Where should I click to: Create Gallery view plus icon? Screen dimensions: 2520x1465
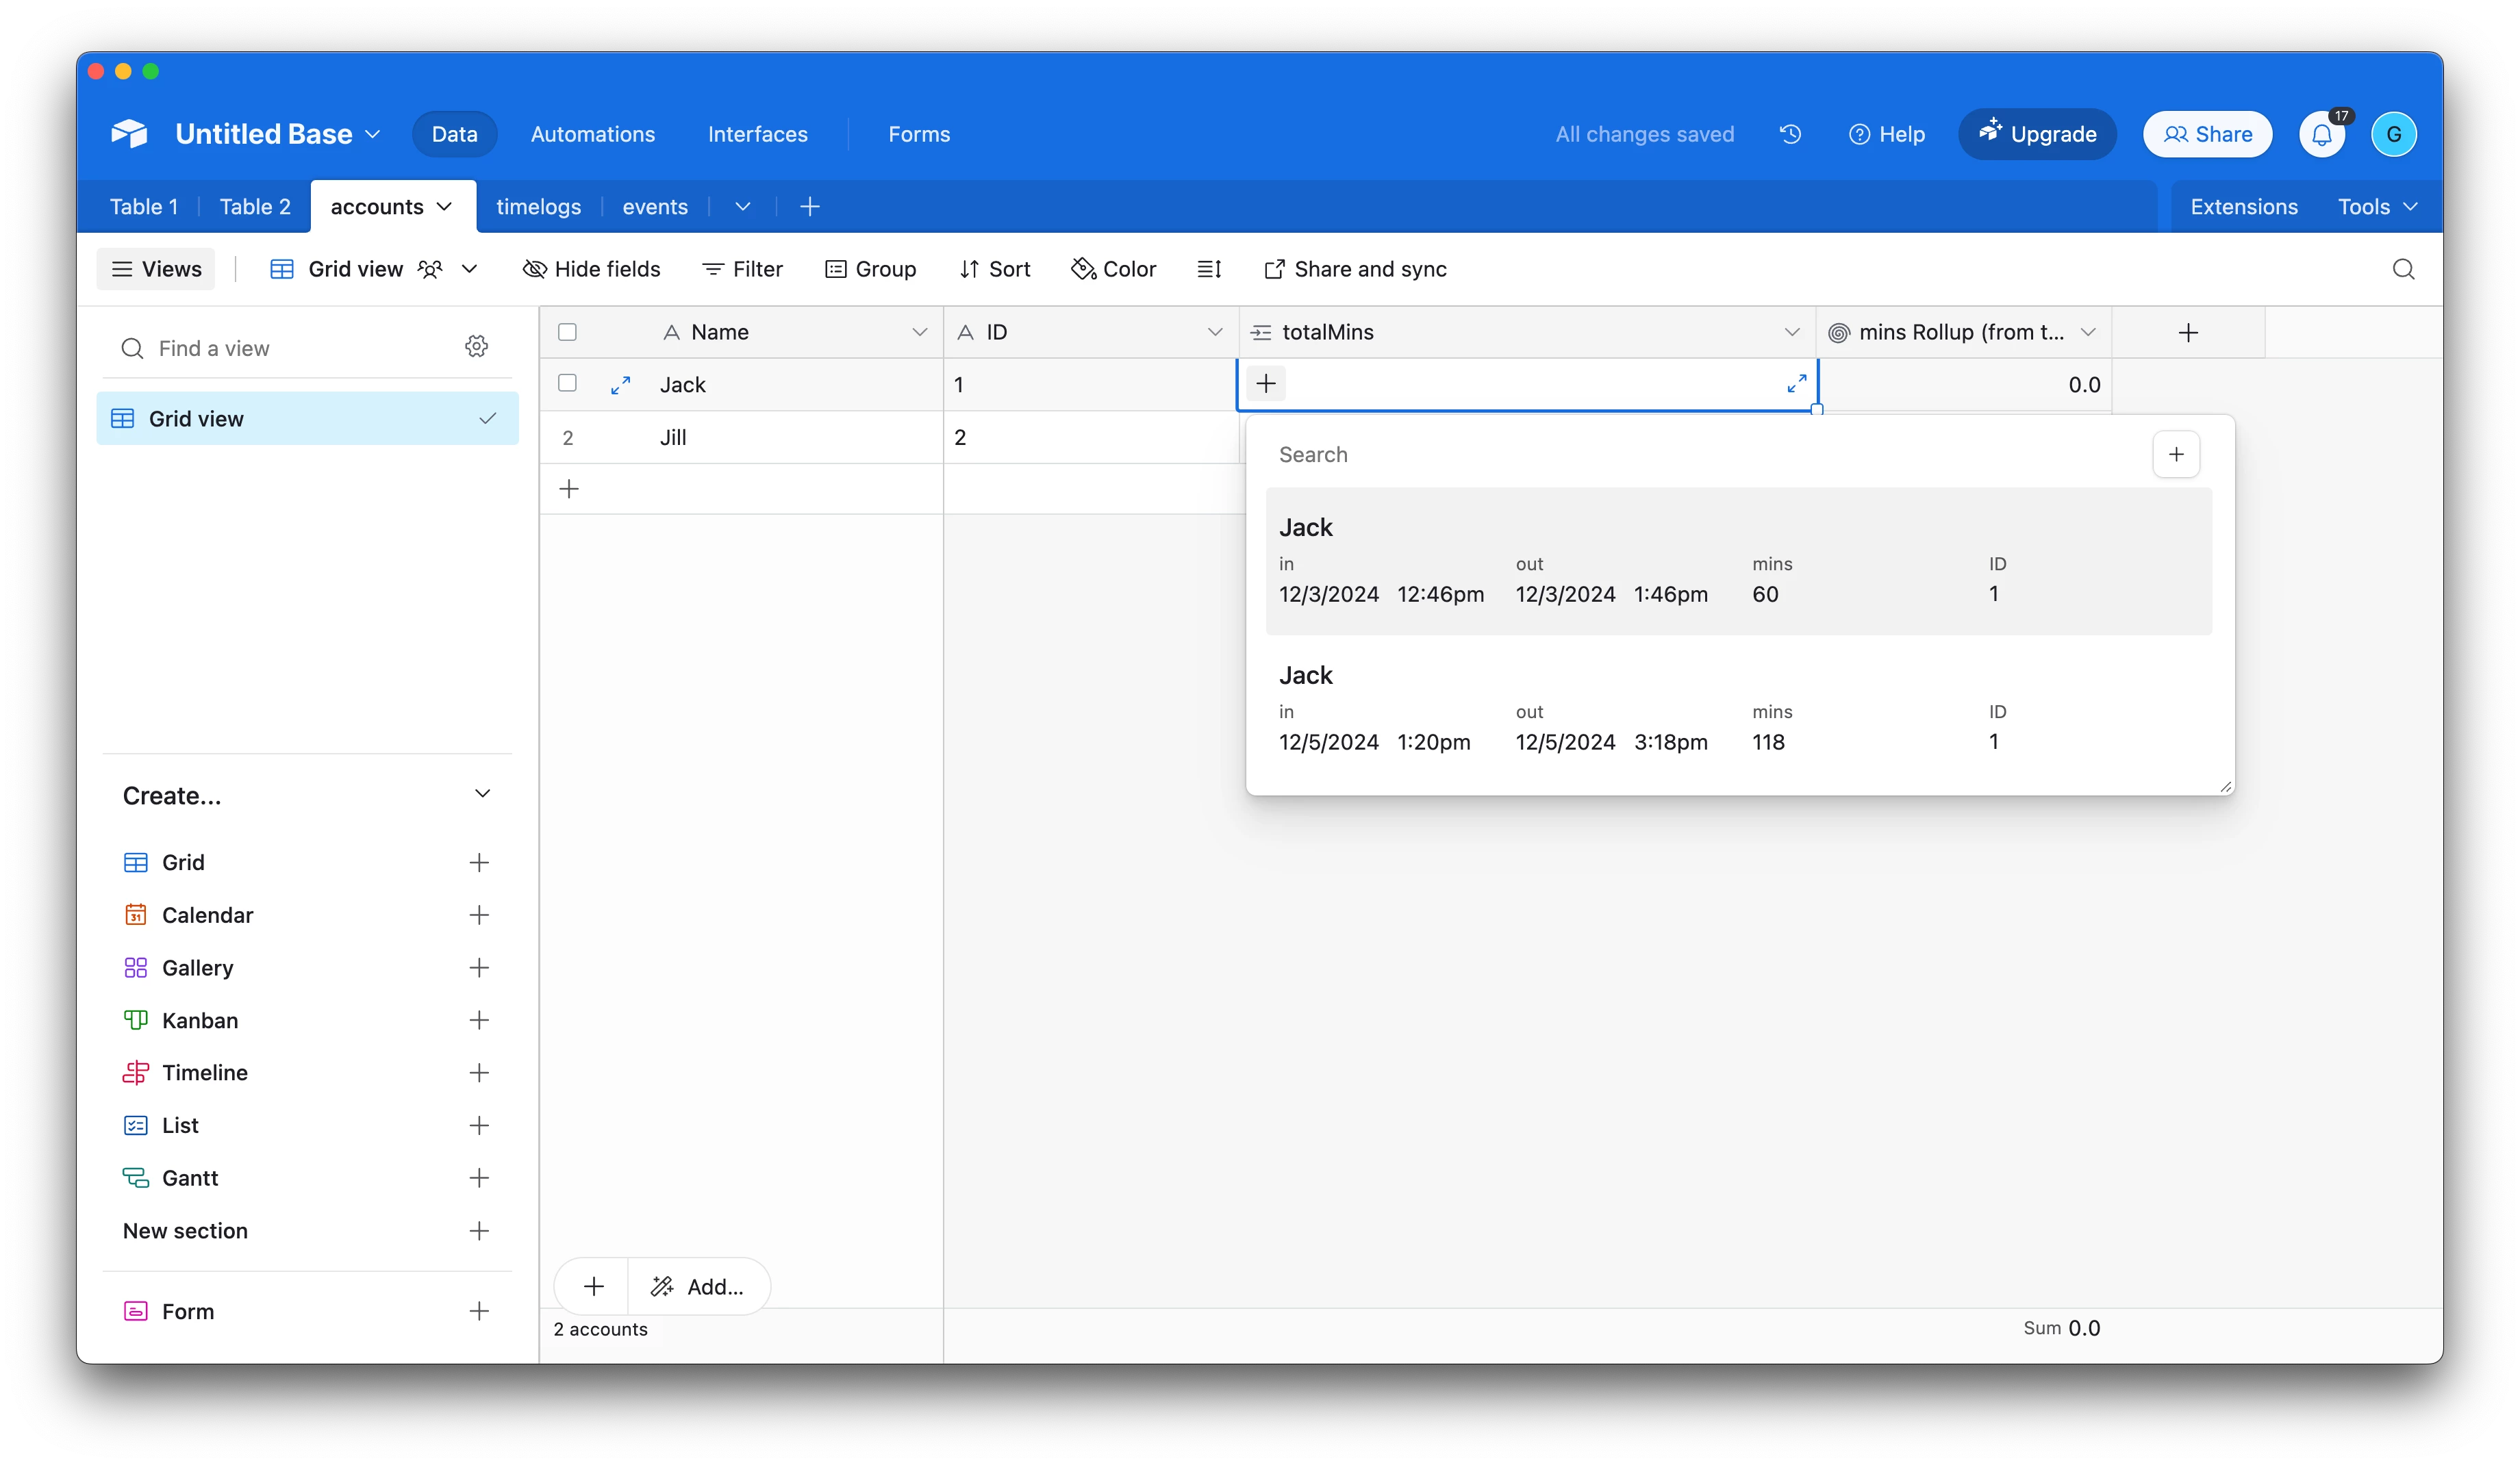pos(479,967)
